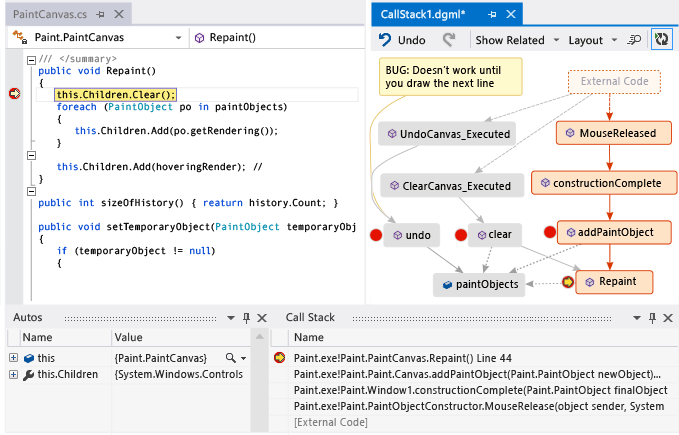Open the Paint.PaintCanvas class dropdown
This screenshot has height=435, width=679.
click(x=97, y=38)
